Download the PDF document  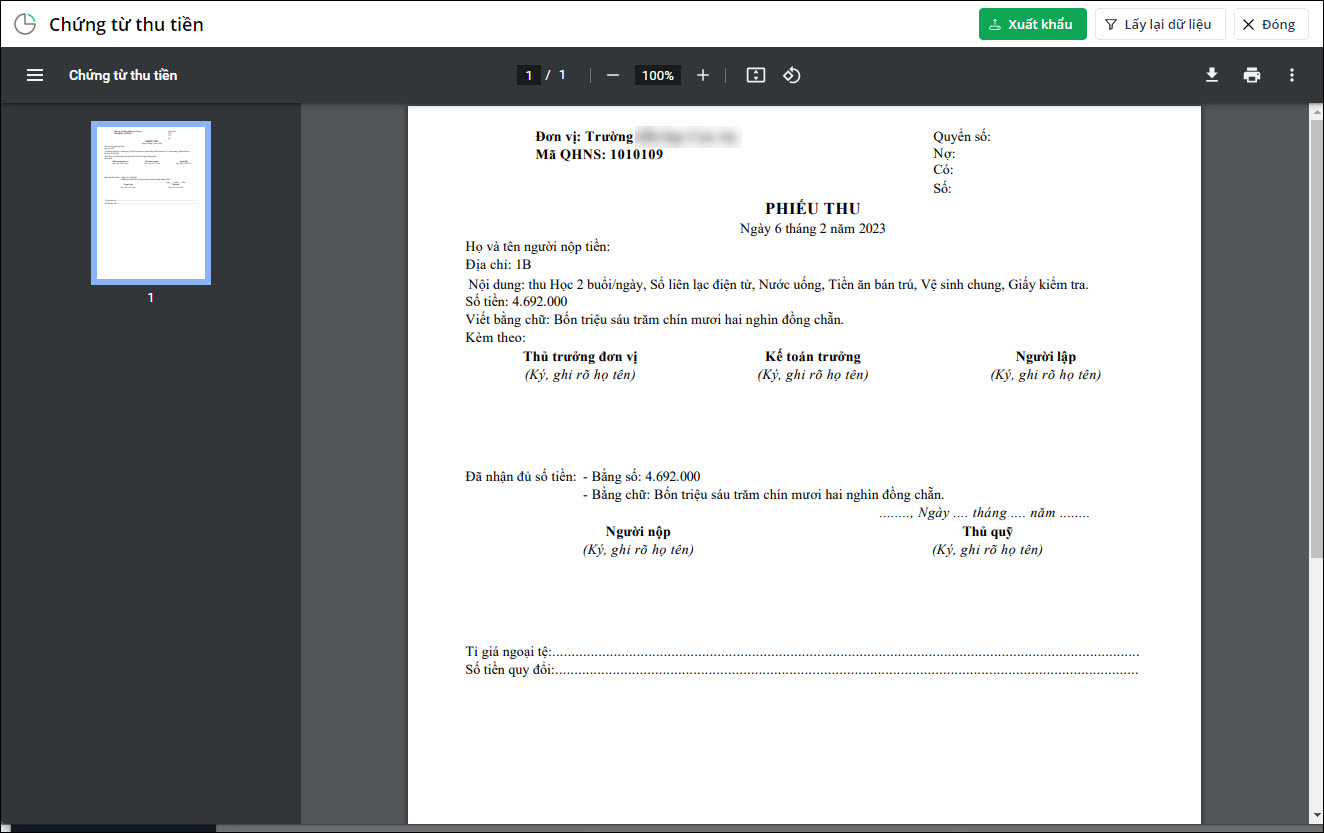[x=1212, y=75]
